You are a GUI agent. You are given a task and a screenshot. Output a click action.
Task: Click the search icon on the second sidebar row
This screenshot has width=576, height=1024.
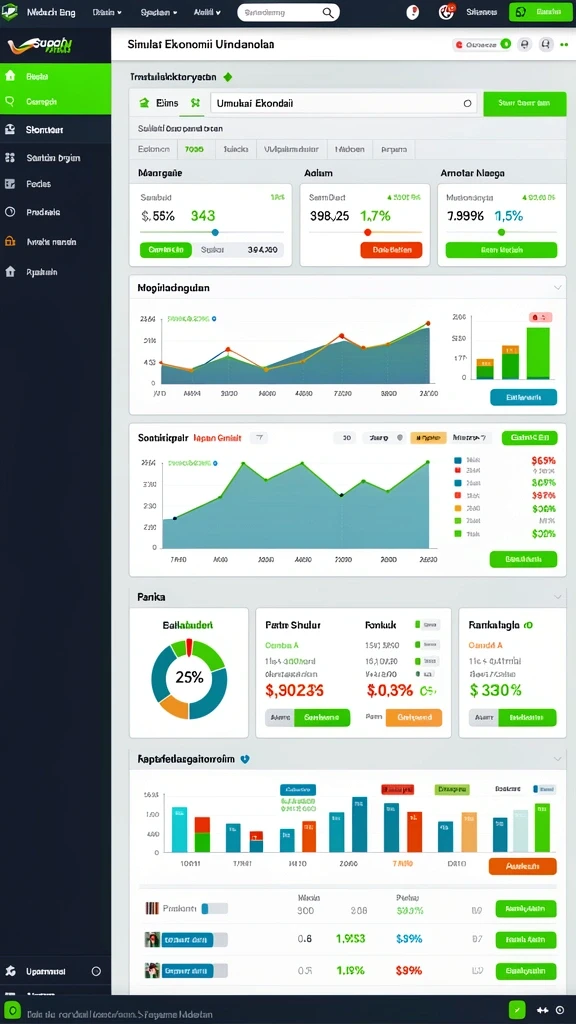pyautogui.click(x=9, y=102)
